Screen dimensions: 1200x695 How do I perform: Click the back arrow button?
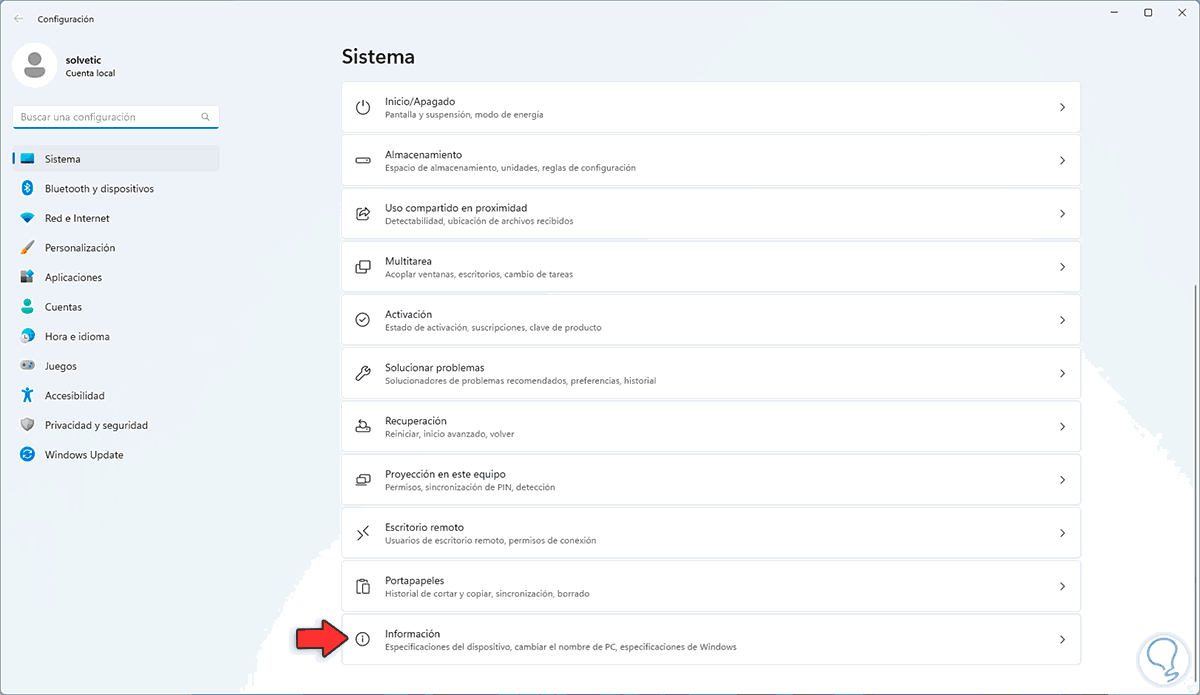pos(18,19)
